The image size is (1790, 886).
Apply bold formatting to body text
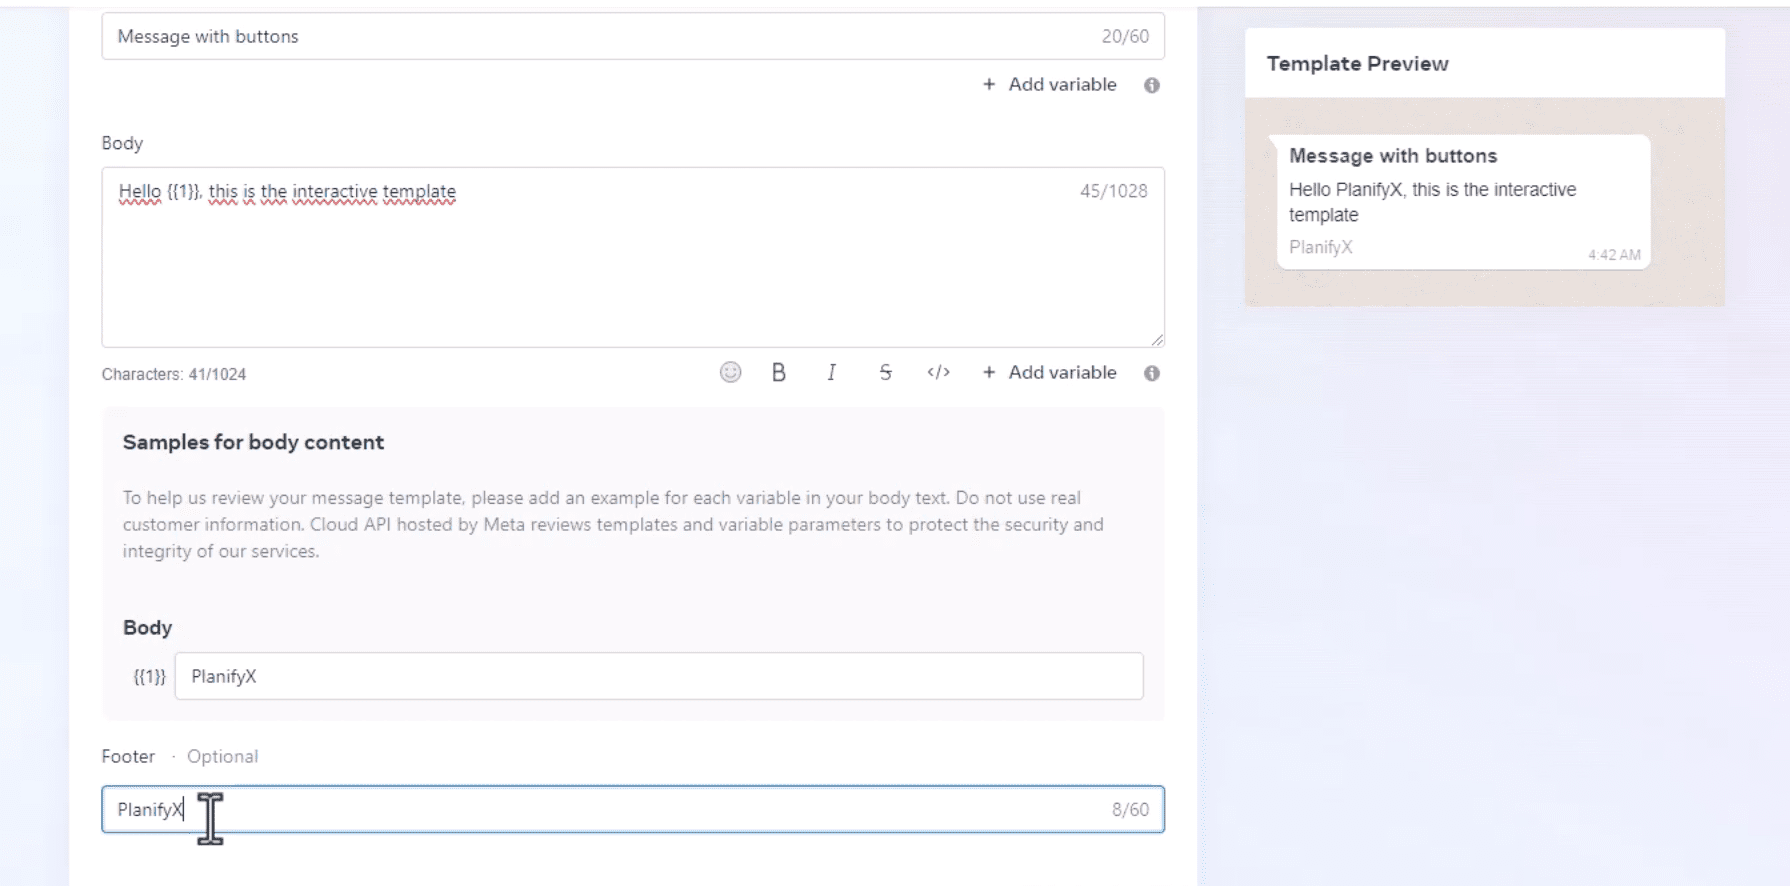(778, 373)
